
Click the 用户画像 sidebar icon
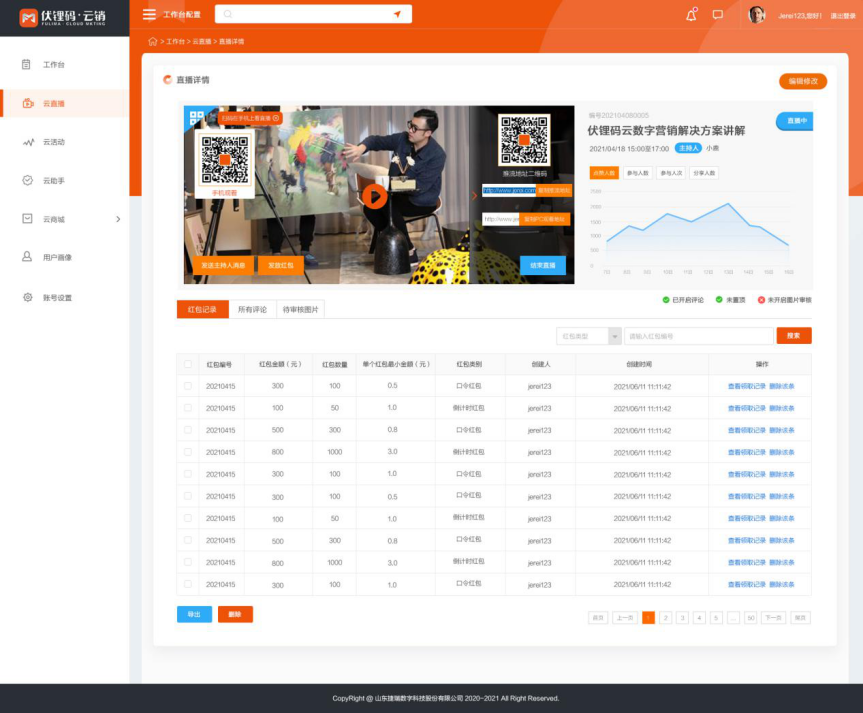click(x=27, y=257)
